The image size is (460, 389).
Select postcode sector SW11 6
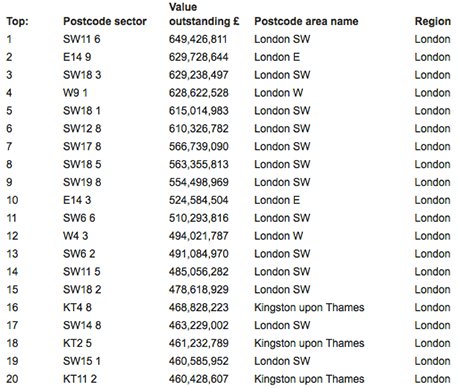(82, 39)
